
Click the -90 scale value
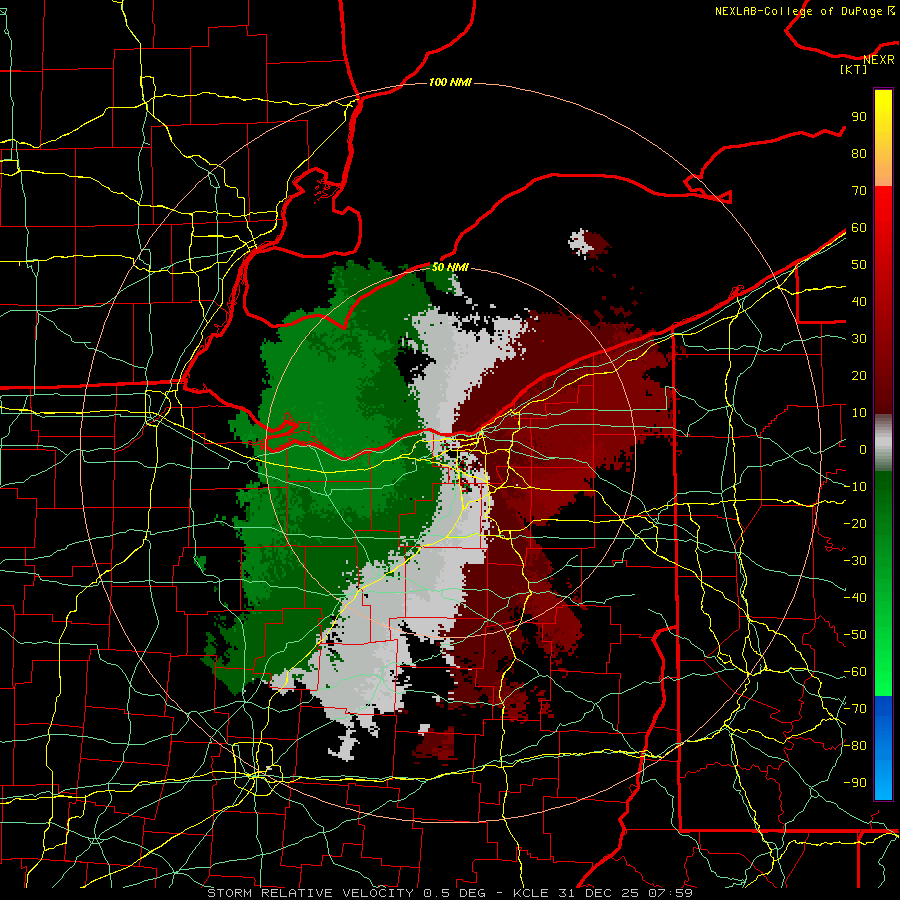point(855,783)
